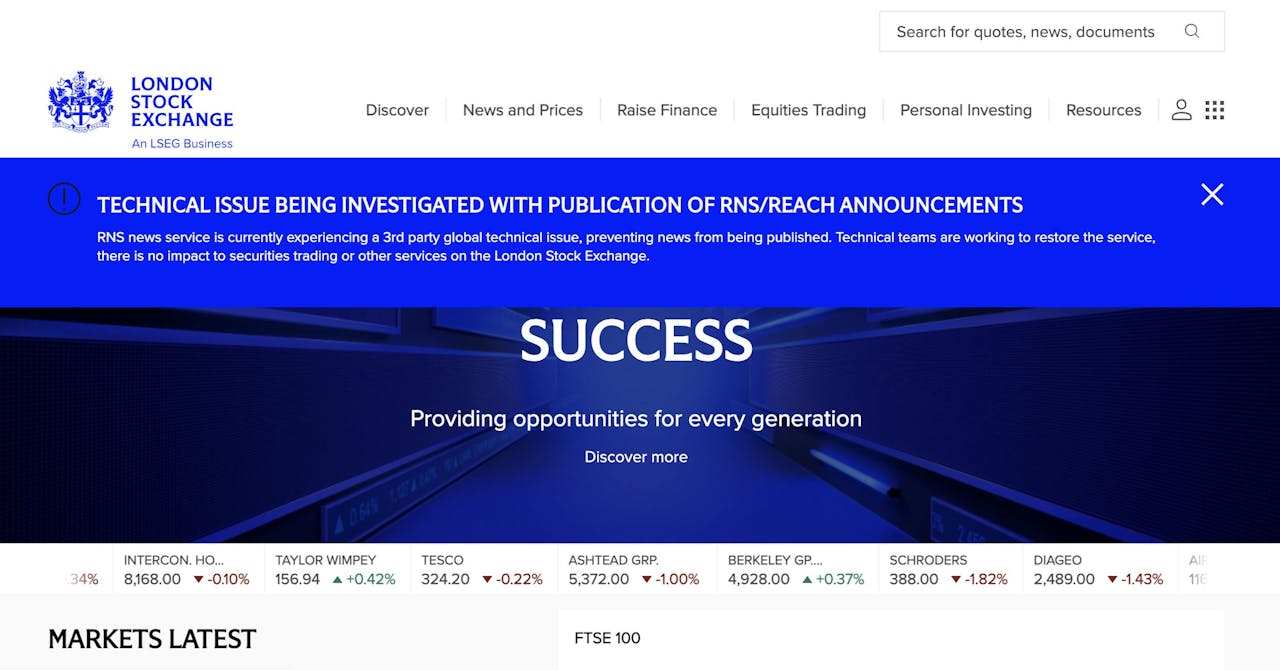Click the Discover more link
This screenshot has height=670, width=1280.
pyautogui.click(x=636, y=457)
